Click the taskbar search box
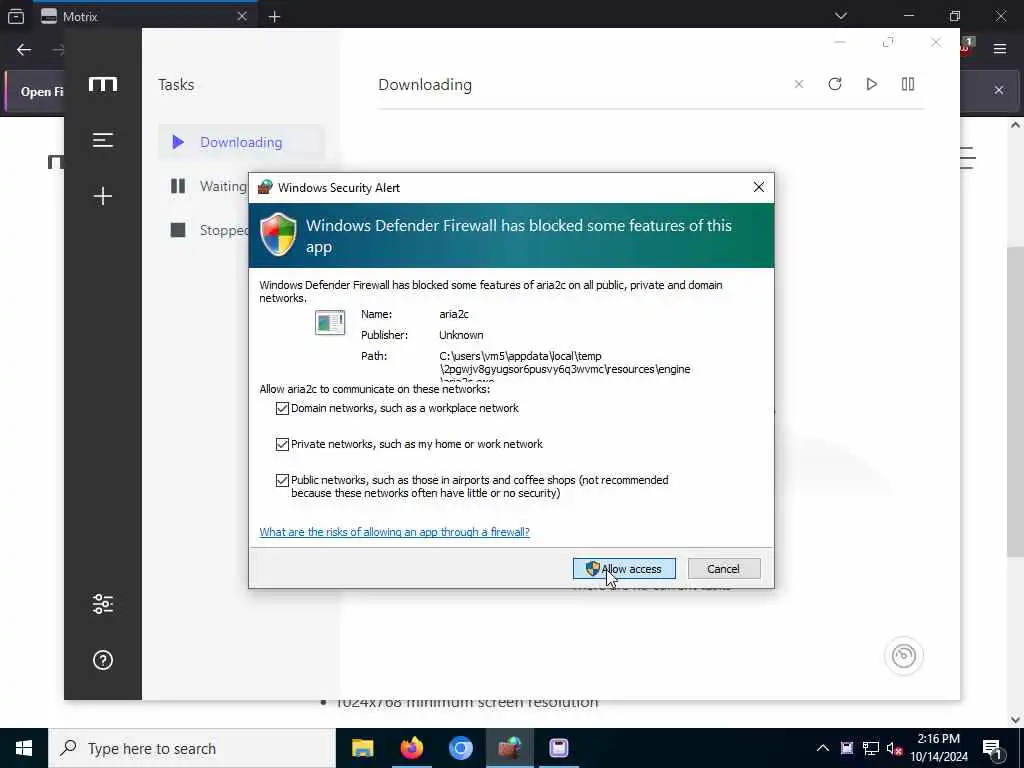This screenshot has width=1024, height=768. coord(192,748)
